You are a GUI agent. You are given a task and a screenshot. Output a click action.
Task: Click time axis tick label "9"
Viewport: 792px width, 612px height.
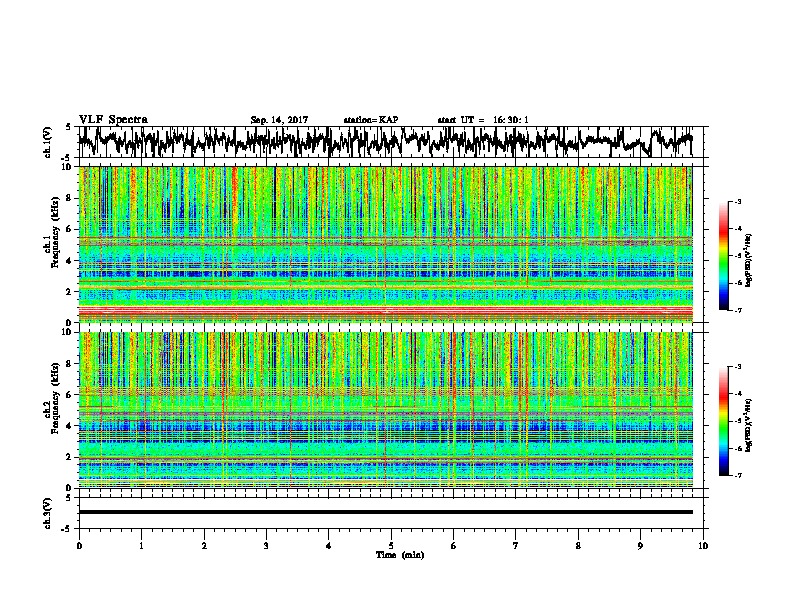(640, 545)
